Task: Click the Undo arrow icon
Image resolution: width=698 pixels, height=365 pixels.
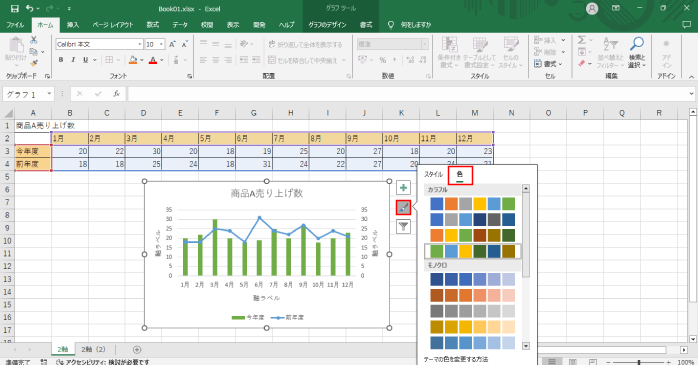Action: point(30,8)
